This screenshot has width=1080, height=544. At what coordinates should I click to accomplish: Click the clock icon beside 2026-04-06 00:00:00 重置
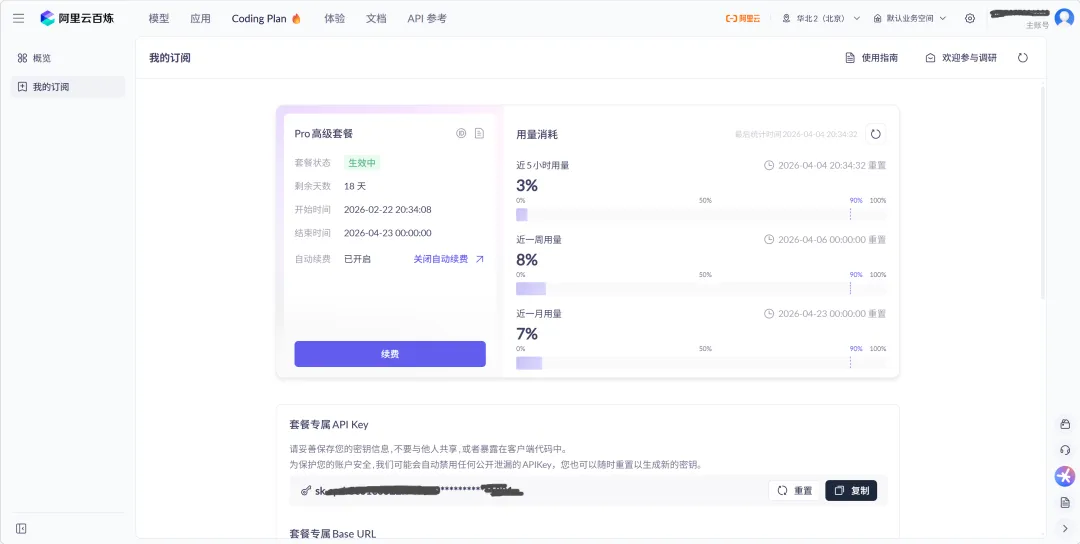pyautogui.click(x=769, y=240)
